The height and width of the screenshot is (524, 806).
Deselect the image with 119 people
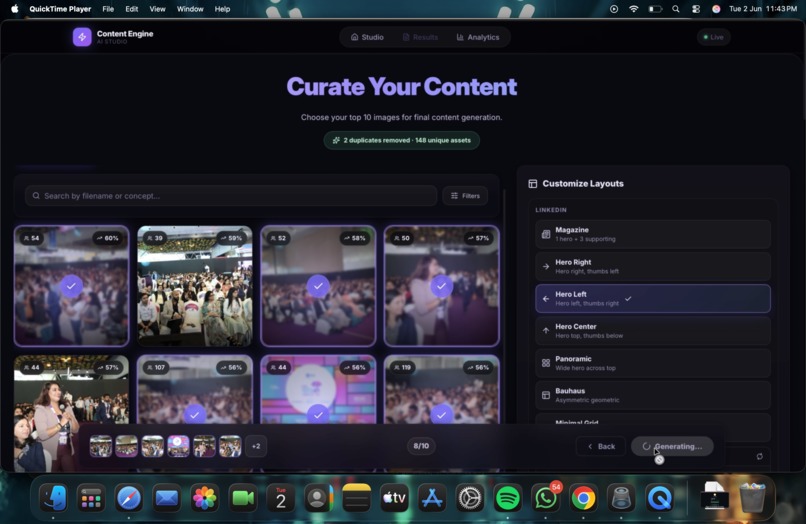tap(442, 389)
